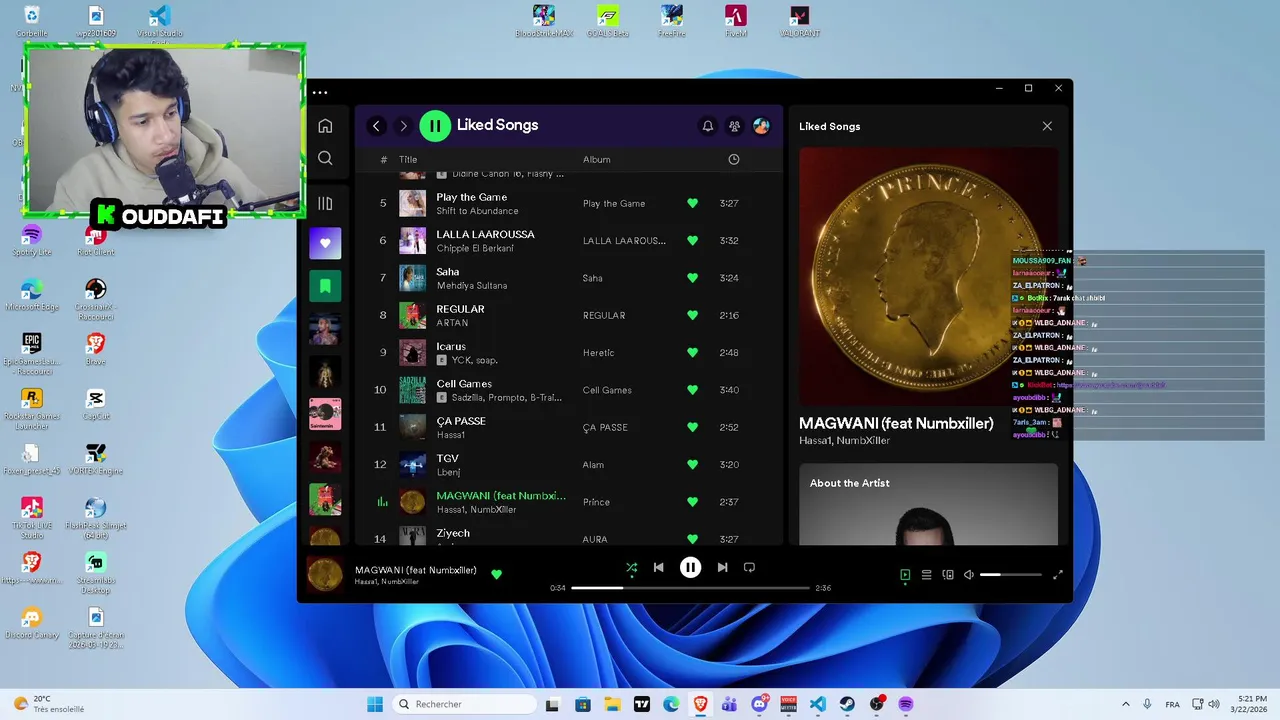This screenshot has width=1280, height=720.
Task: Click the Prince coin album cover
Action: click(928, 277)
